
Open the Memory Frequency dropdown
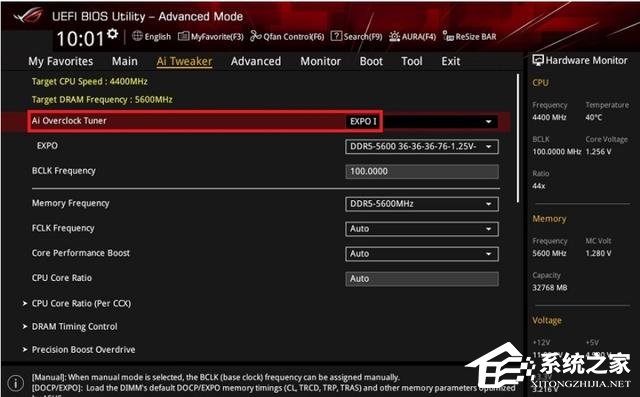[x=422, y=204]
